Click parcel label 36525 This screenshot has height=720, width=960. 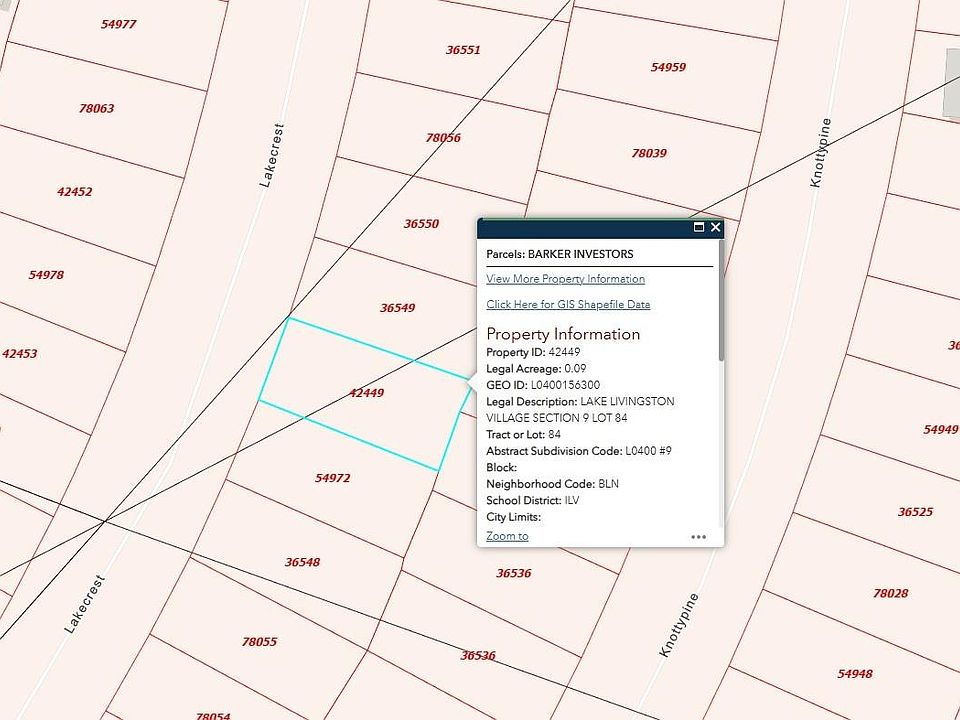click(915, 512)
